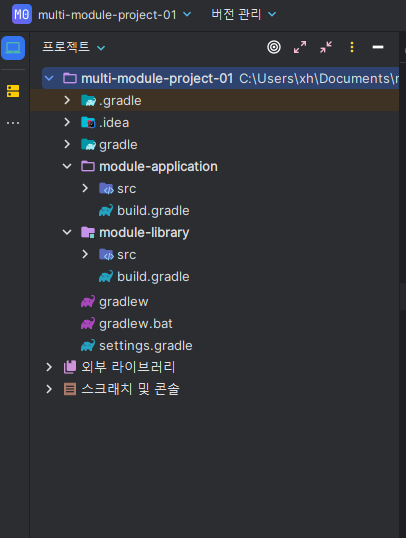Select the gradlew.bat file
This screenshot has height=538, width=406.
(x=136, y=324)
